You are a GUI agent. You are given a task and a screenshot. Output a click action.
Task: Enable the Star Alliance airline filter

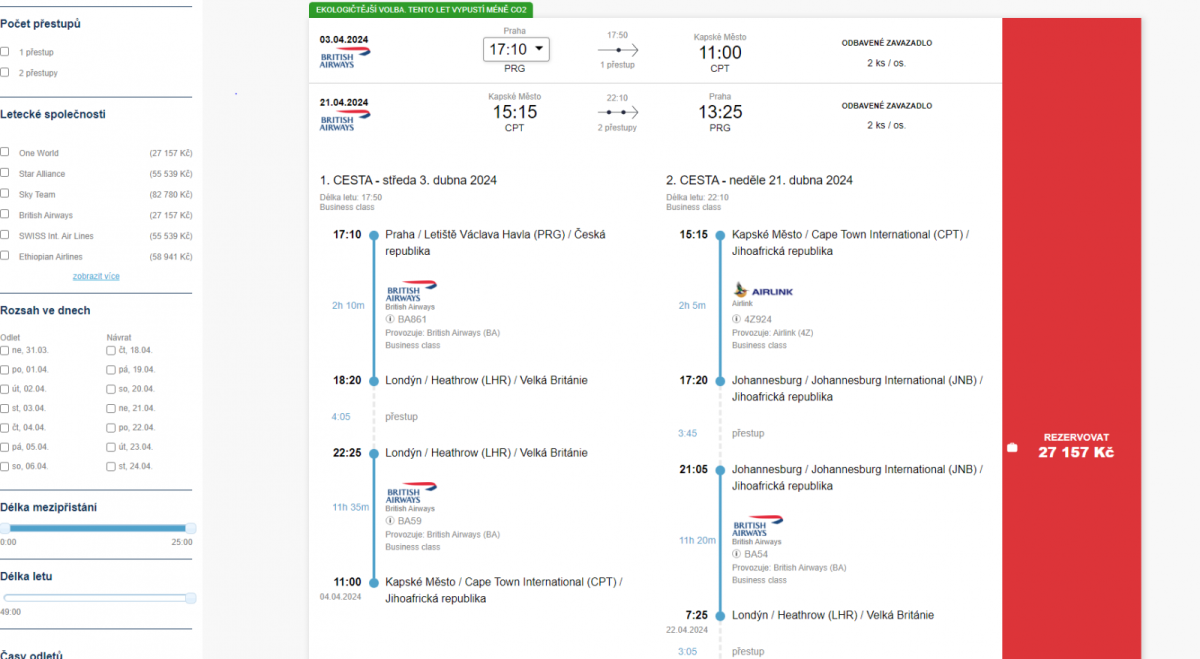5,173
